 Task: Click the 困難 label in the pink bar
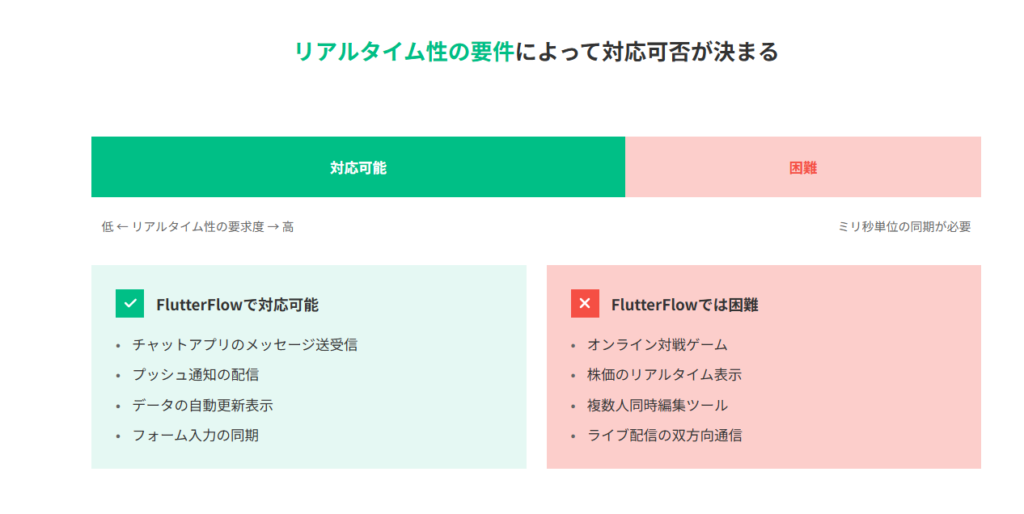click(803, 168)
